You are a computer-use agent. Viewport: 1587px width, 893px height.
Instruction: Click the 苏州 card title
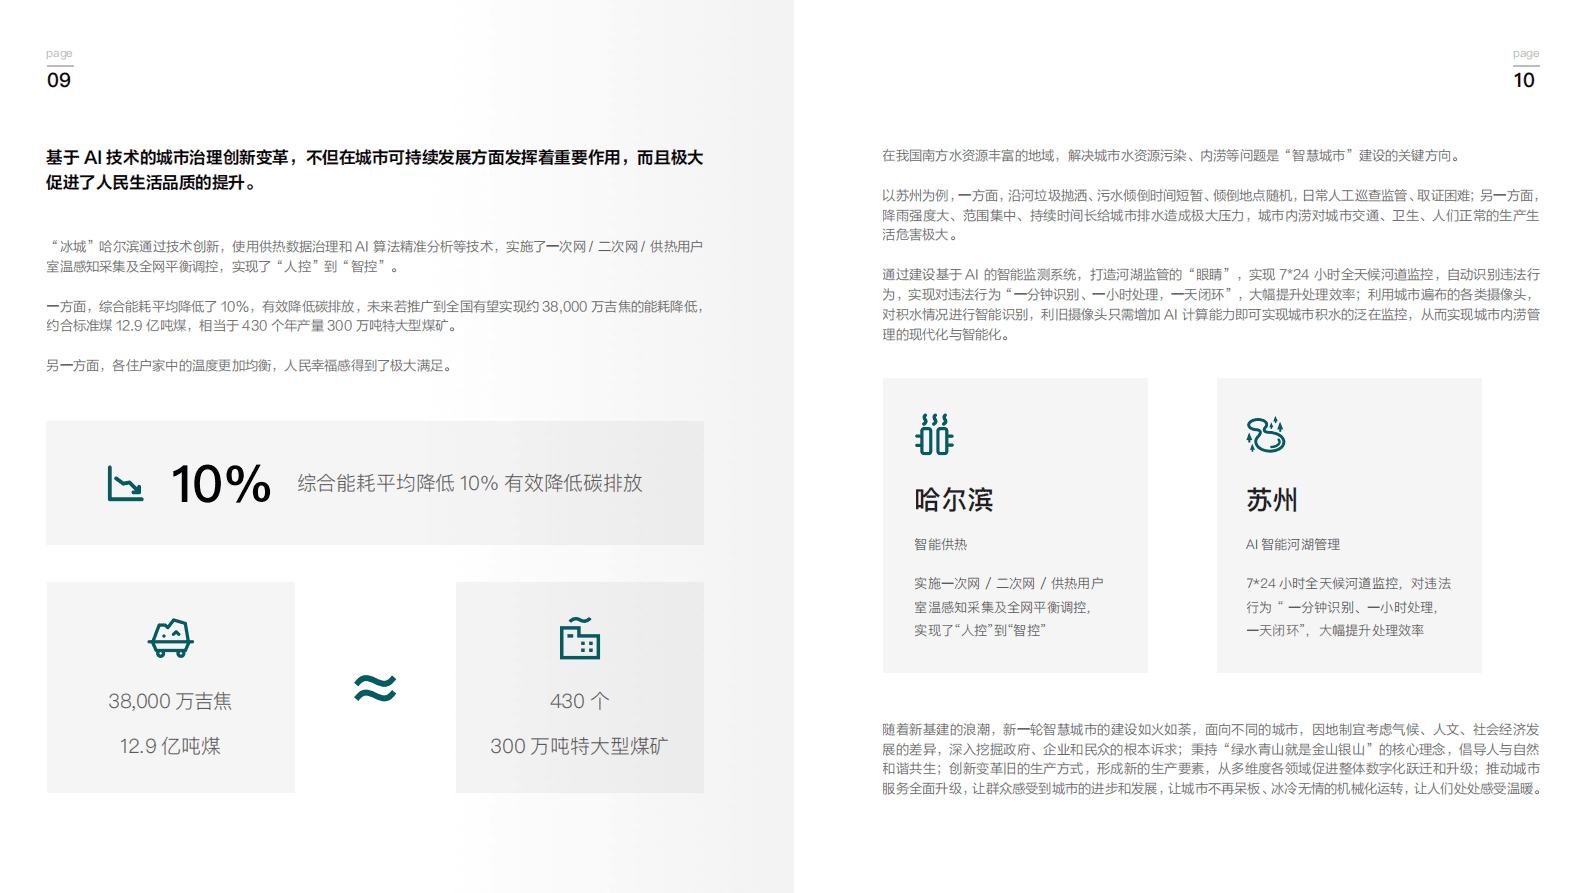1272,500
